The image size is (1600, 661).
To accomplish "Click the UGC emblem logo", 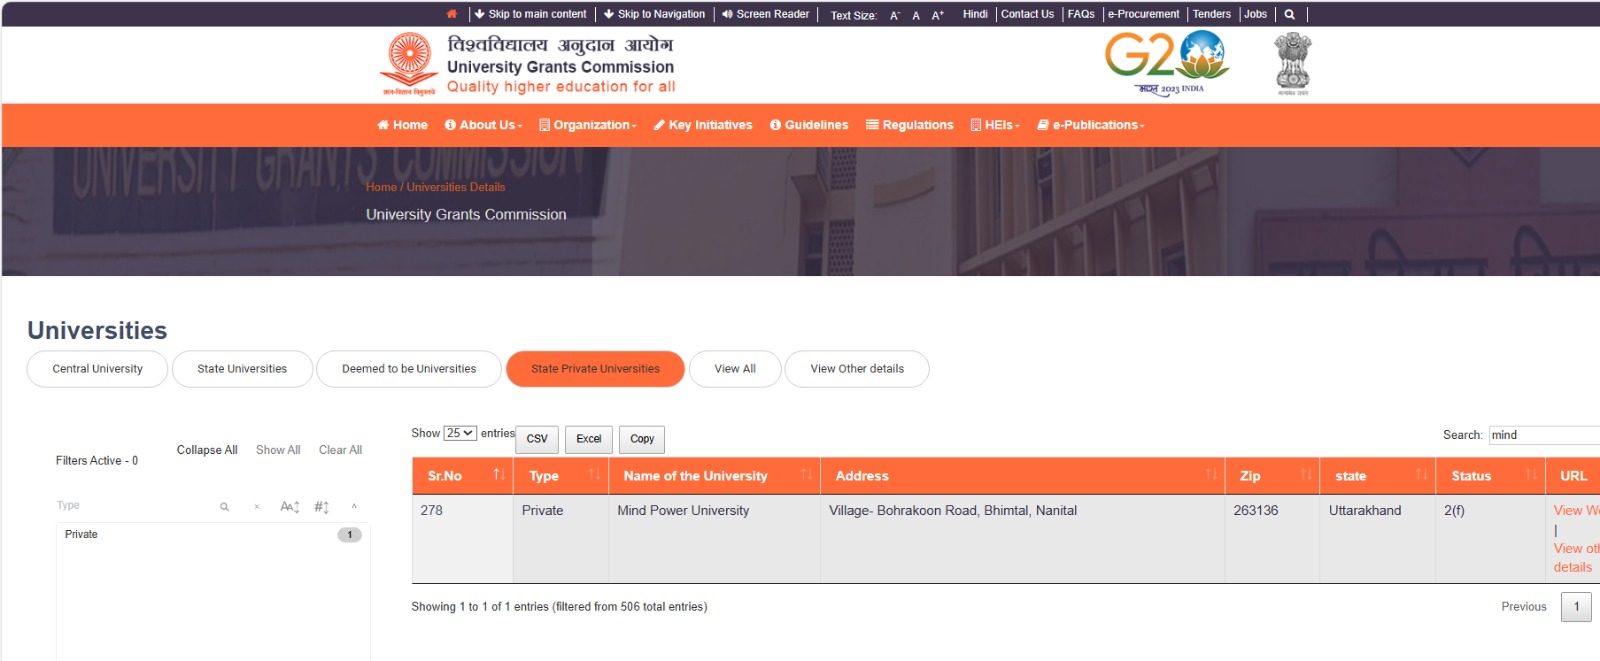I will pyautogui.click(x=409, y=64).
